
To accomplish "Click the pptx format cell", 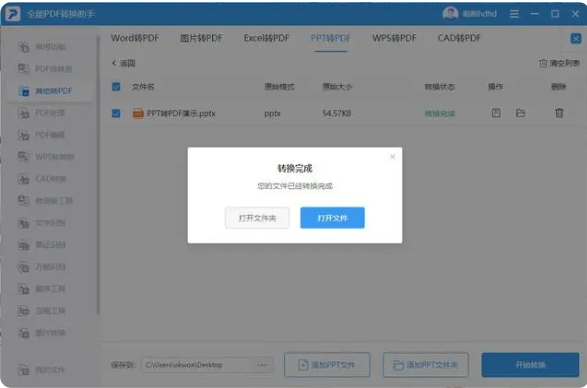I will click(272, 113).
